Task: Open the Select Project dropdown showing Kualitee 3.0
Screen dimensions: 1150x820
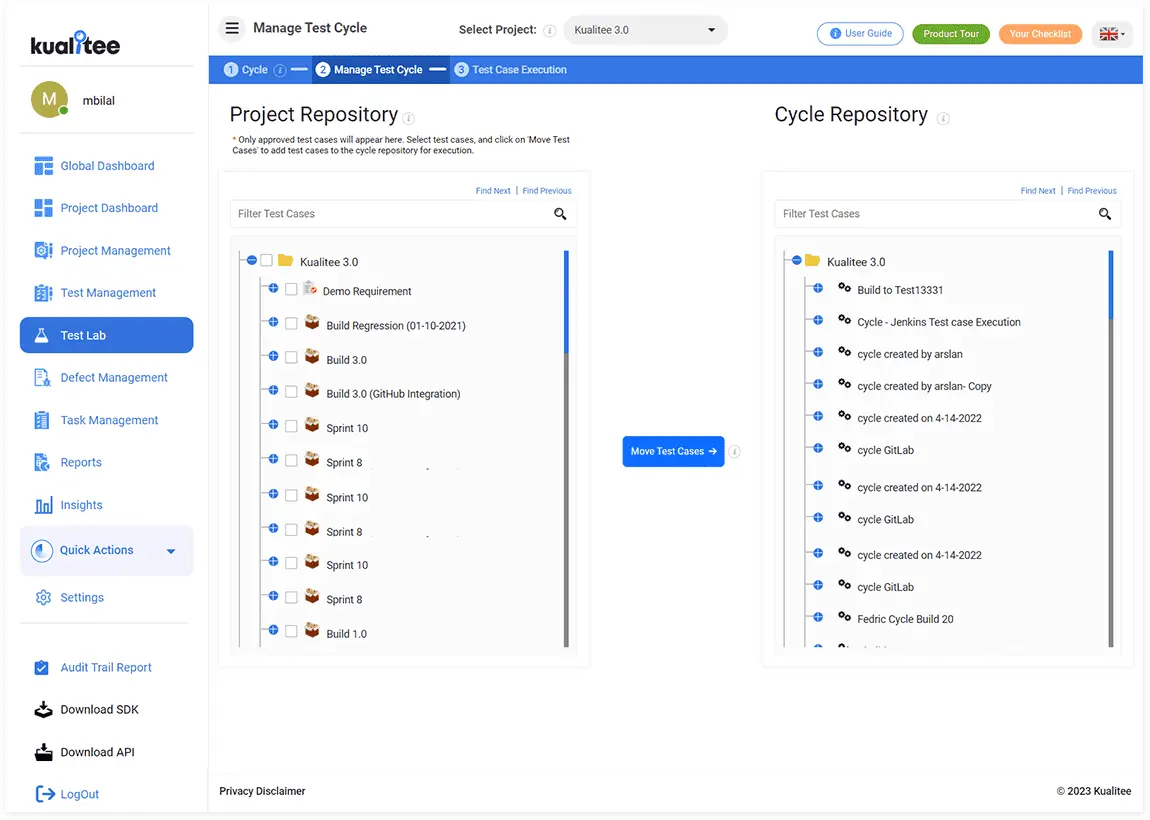Action: click(645, 30)
